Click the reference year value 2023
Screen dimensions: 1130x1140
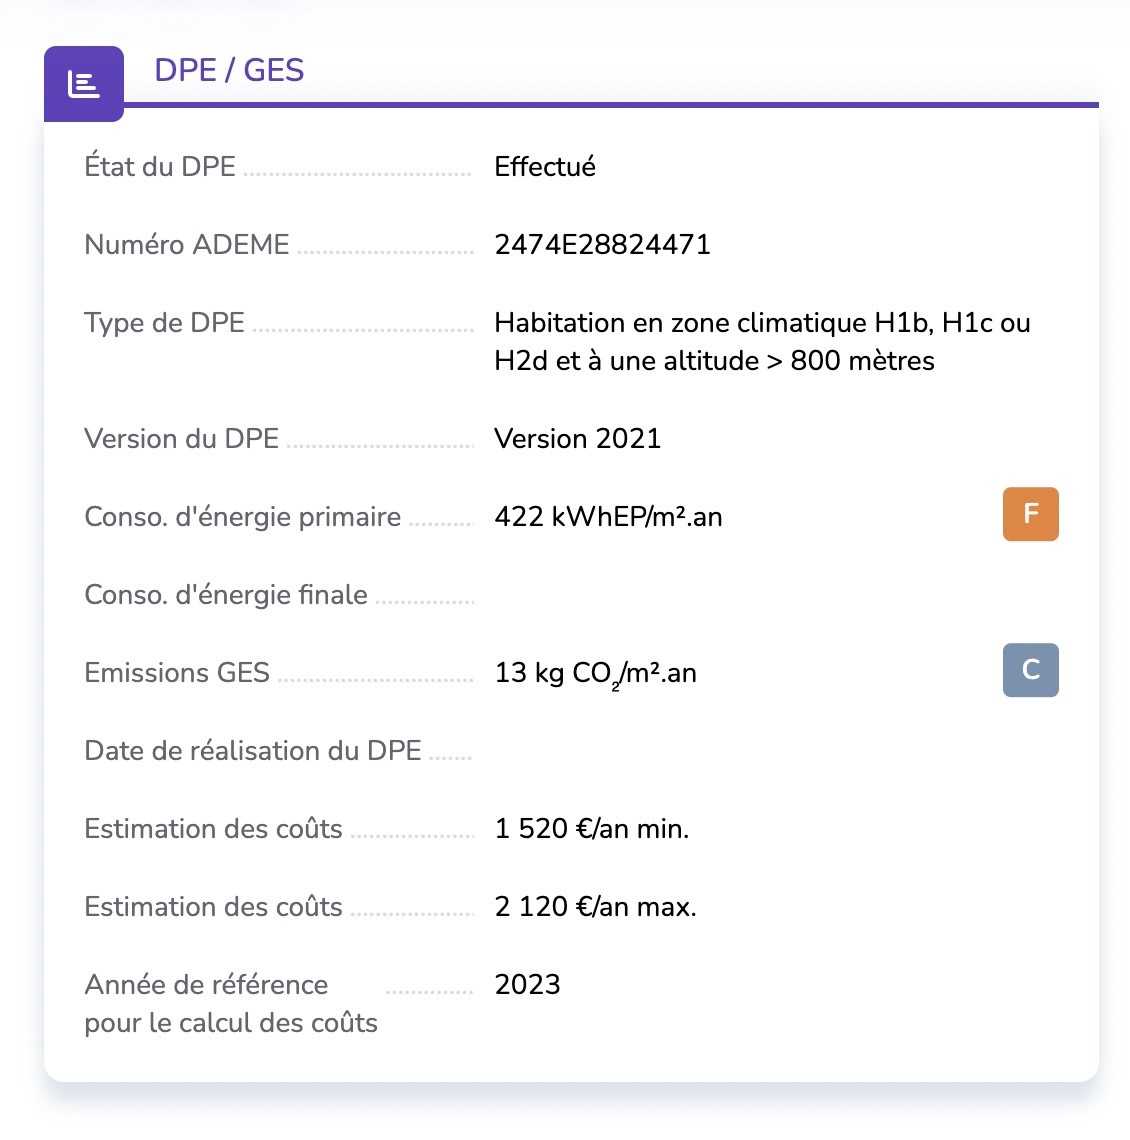tap(527, 985)
